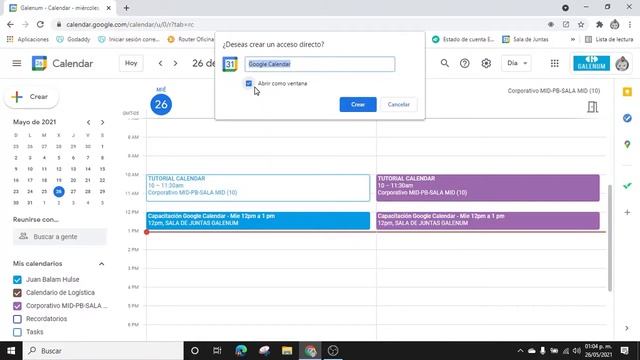Click the green checkmark add-on icon

627,186
